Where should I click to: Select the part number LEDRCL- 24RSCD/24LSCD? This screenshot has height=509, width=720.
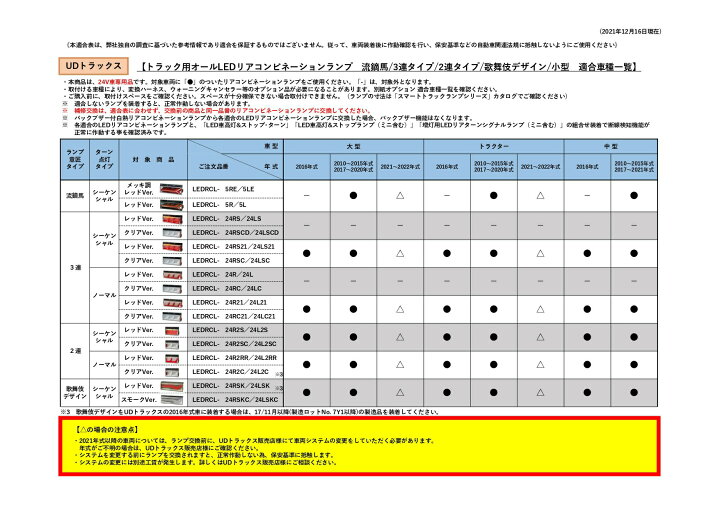click(236, 233)
